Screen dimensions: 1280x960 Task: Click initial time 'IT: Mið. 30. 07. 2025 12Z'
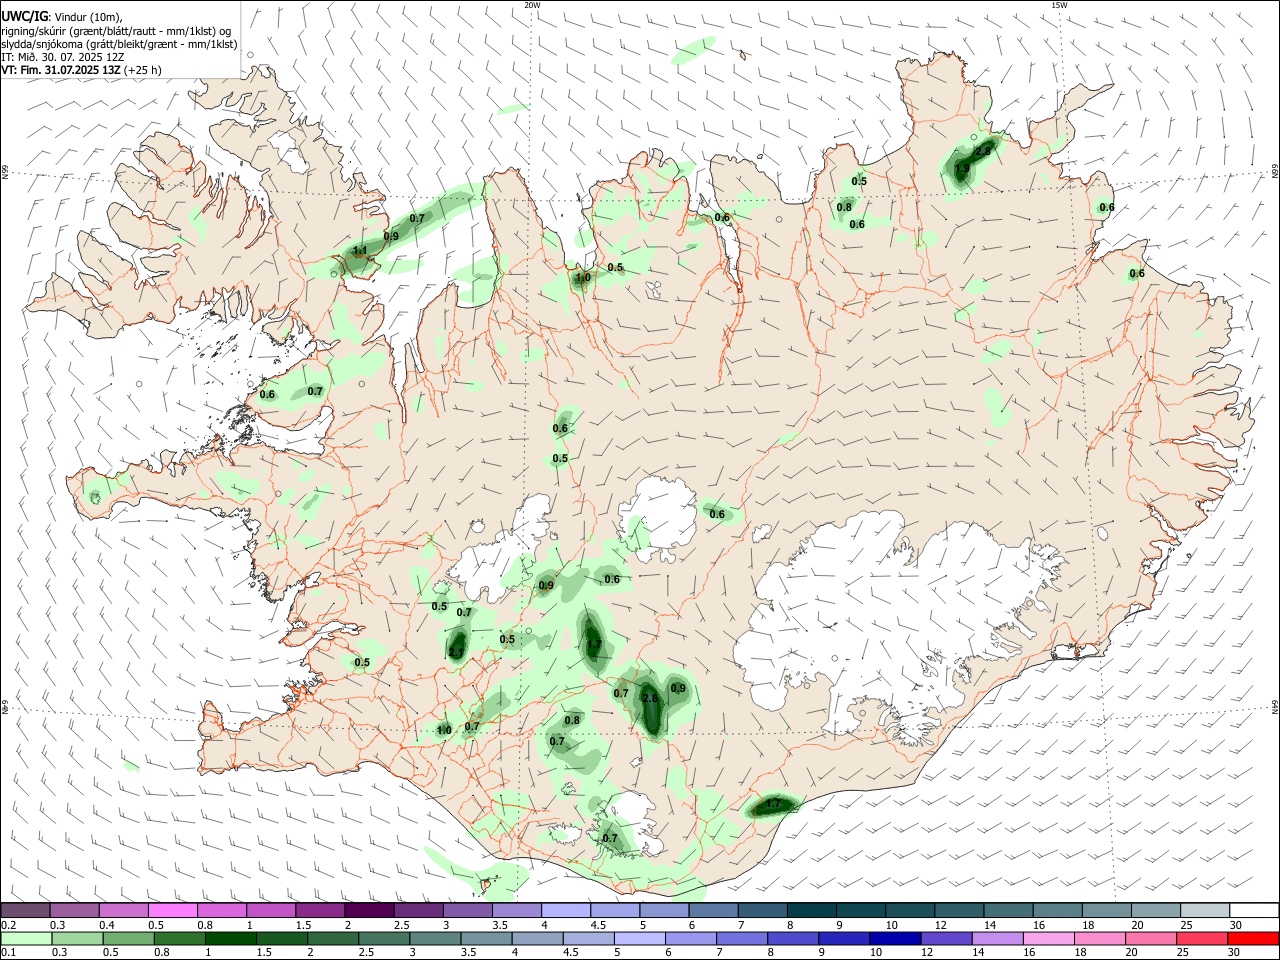point(63,57)
